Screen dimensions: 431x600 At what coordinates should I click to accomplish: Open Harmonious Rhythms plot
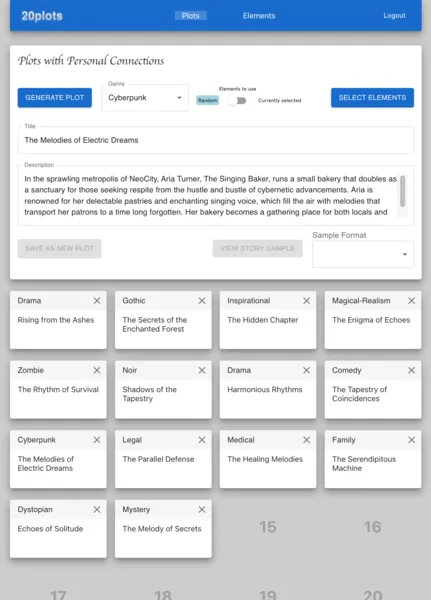pyautogui.click(x=268, y=390)
